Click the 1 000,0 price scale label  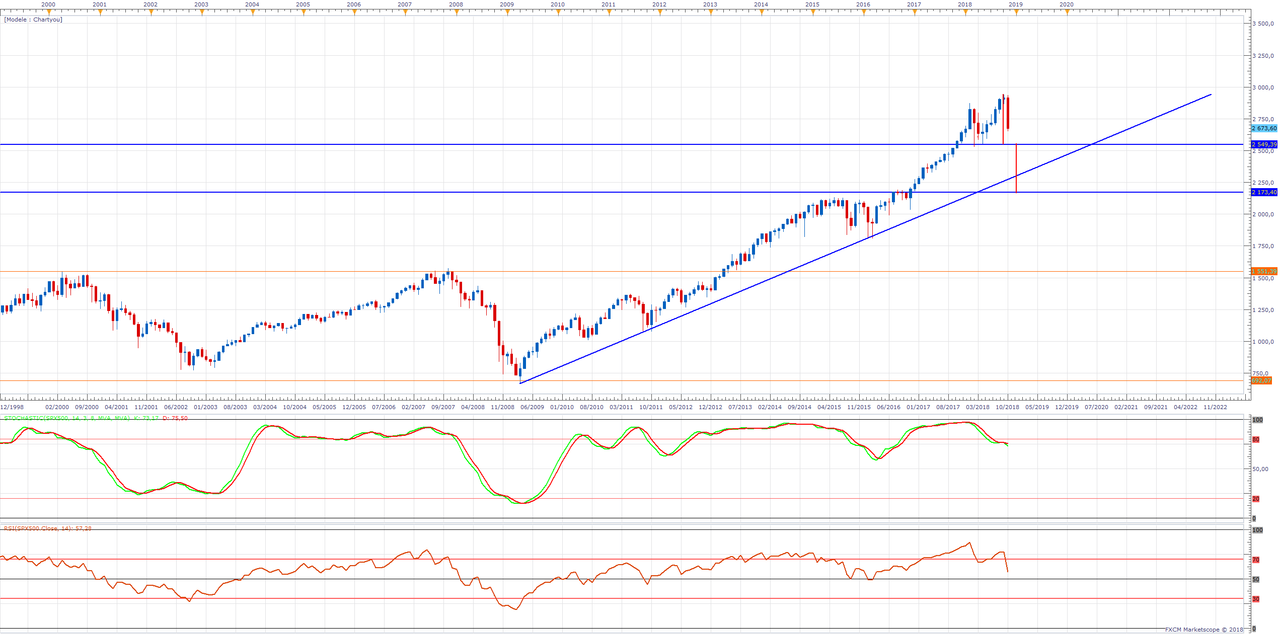pos(1264,342)
